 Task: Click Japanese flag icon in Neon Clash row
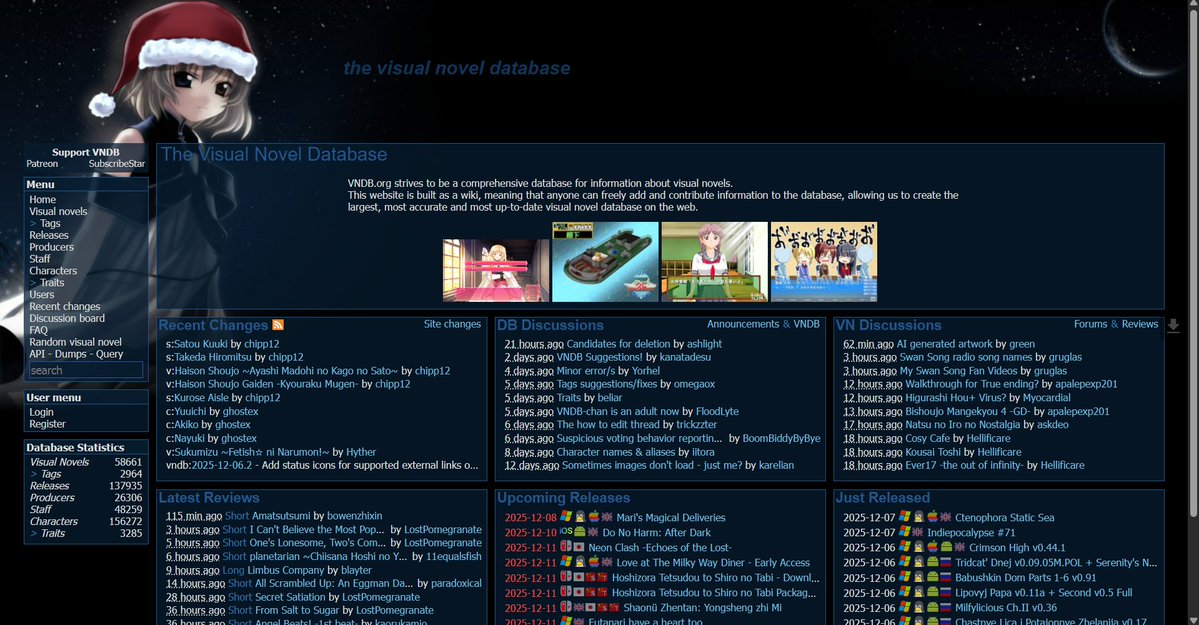pos(579,548)
